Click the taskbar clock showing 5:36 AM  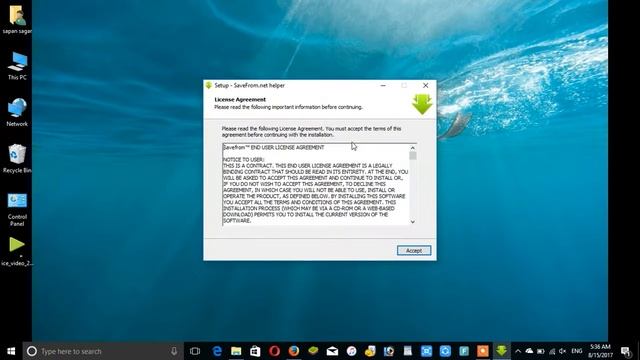click(600, 351)
